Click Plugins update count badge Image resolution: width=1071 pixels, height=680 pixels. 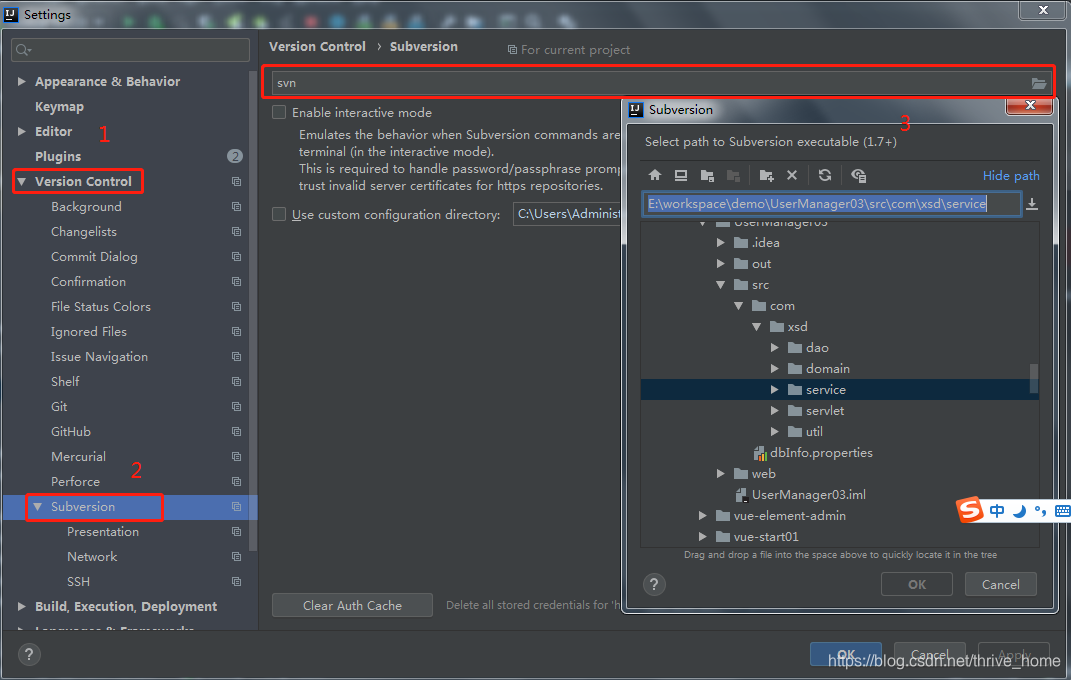pyautogui.click(x=234, y=156)
